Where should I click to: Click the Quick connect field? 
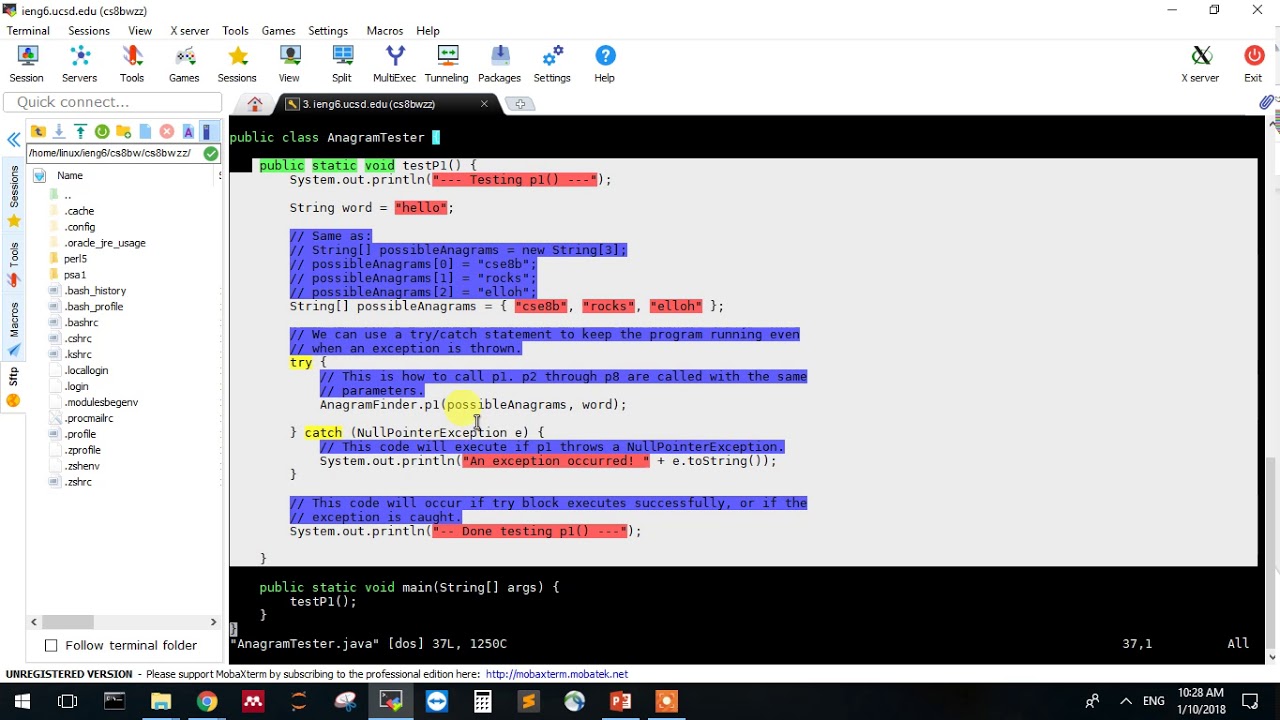pos(113,102)
